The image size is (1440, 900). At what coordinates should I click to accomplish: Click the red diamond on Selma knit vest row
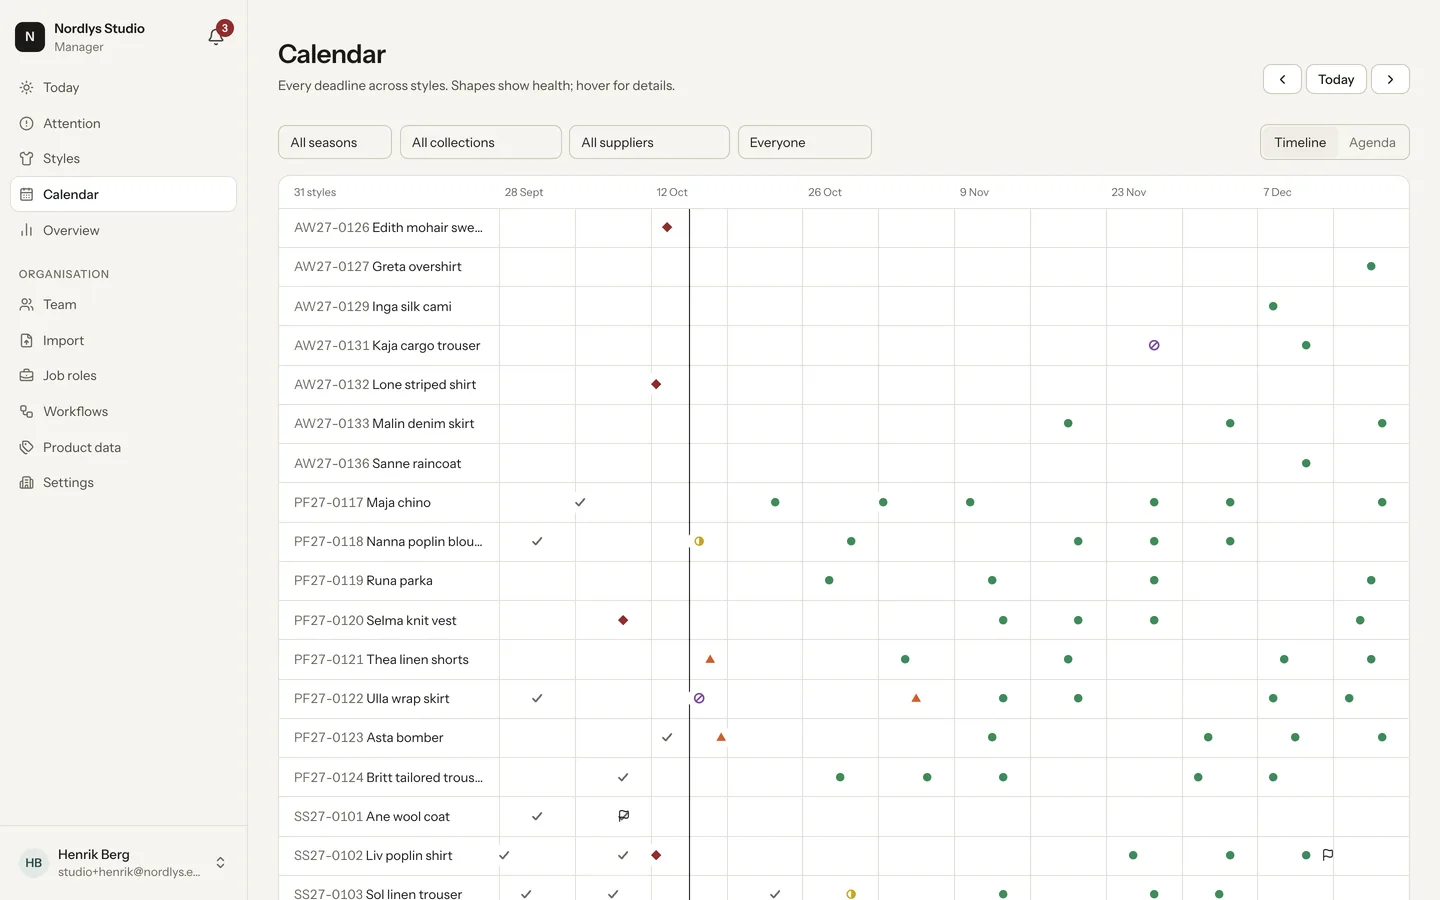(x=623, y=620)
